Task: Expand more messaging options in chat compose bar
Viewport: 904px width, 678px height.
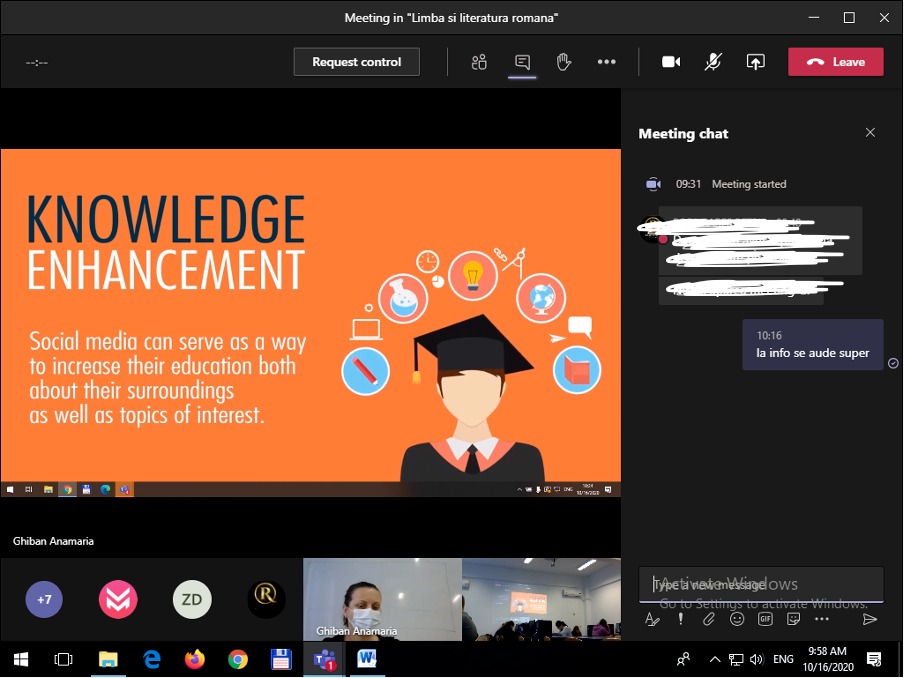Action: (x=822, y=619)
